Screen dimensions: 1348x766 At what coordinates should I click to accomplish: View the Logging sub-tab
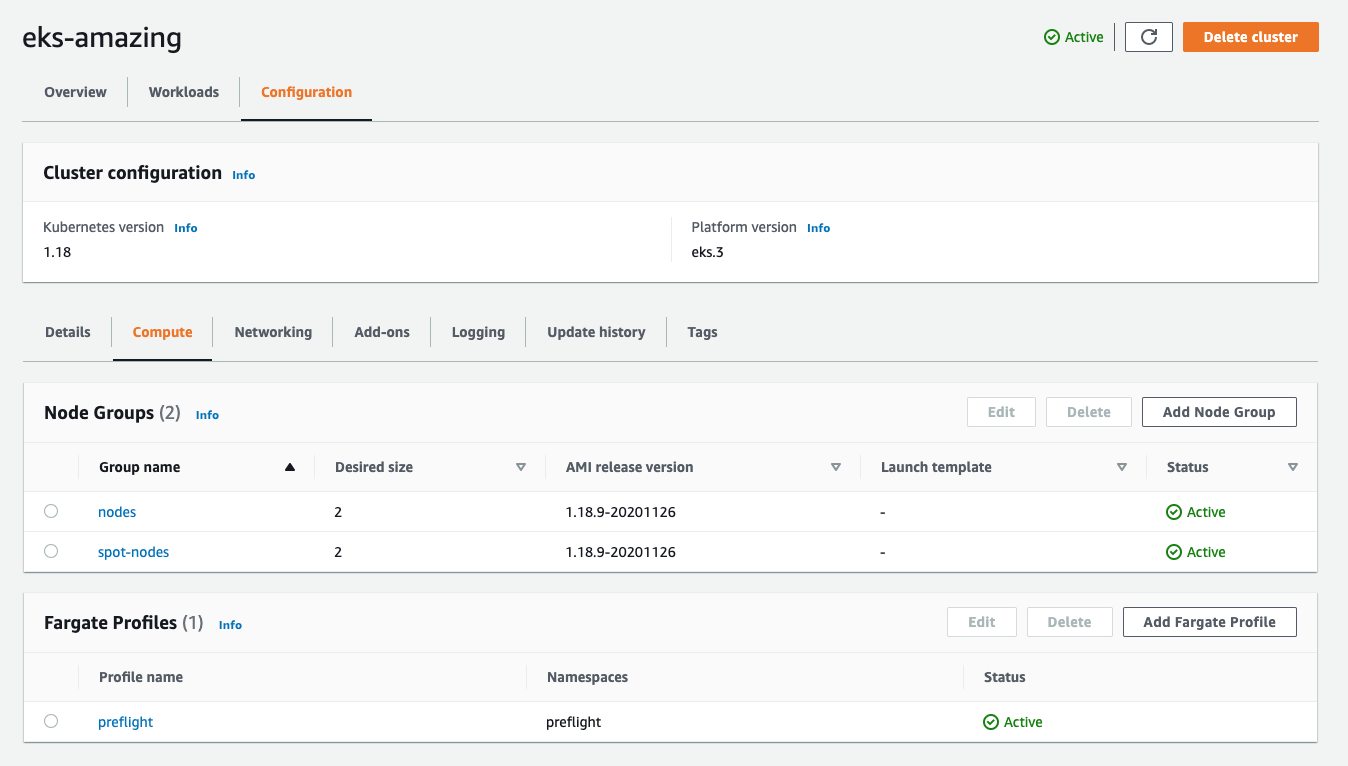(x=478, y=332)
